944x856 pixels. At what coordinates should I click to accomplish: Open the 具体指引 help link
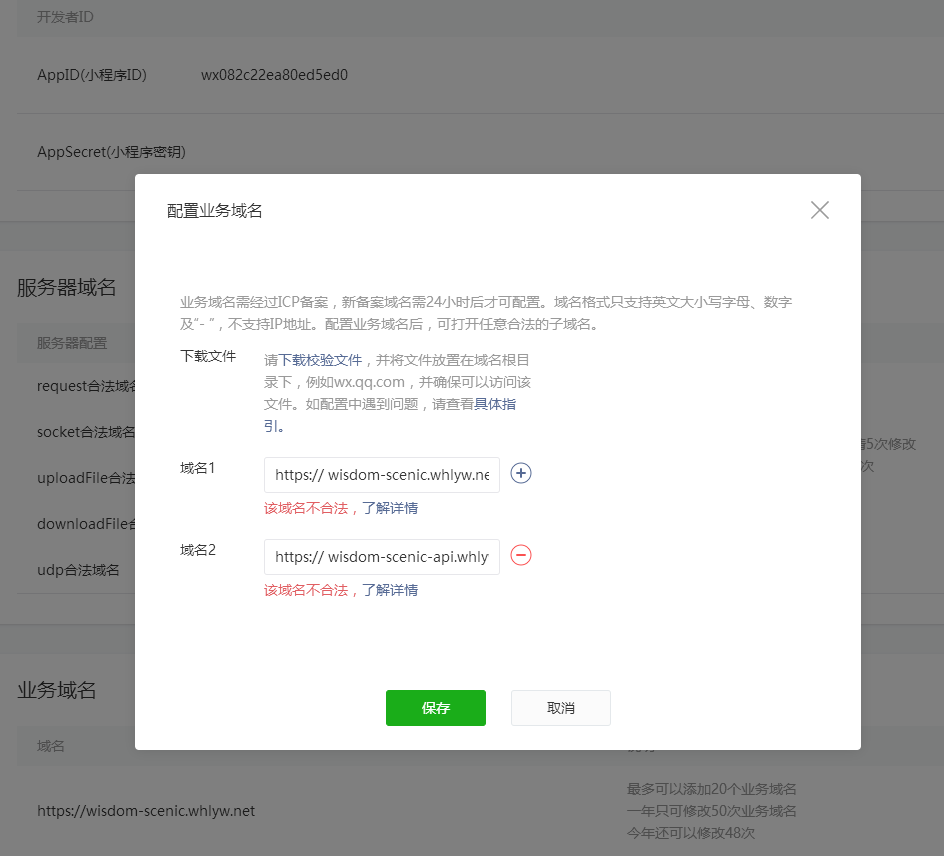coord(494,404)
